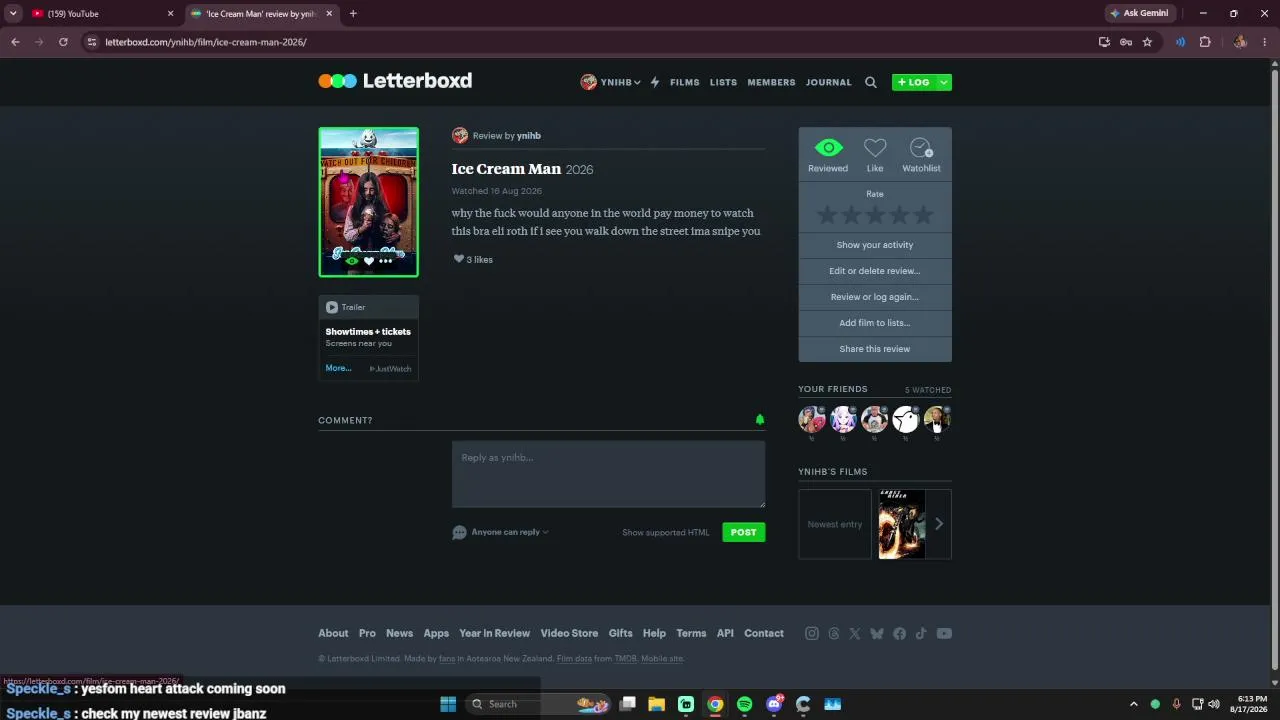Open the activity lightning bolt icon
This screenshot has height=720, width=1280.
(x=655, y=82)
